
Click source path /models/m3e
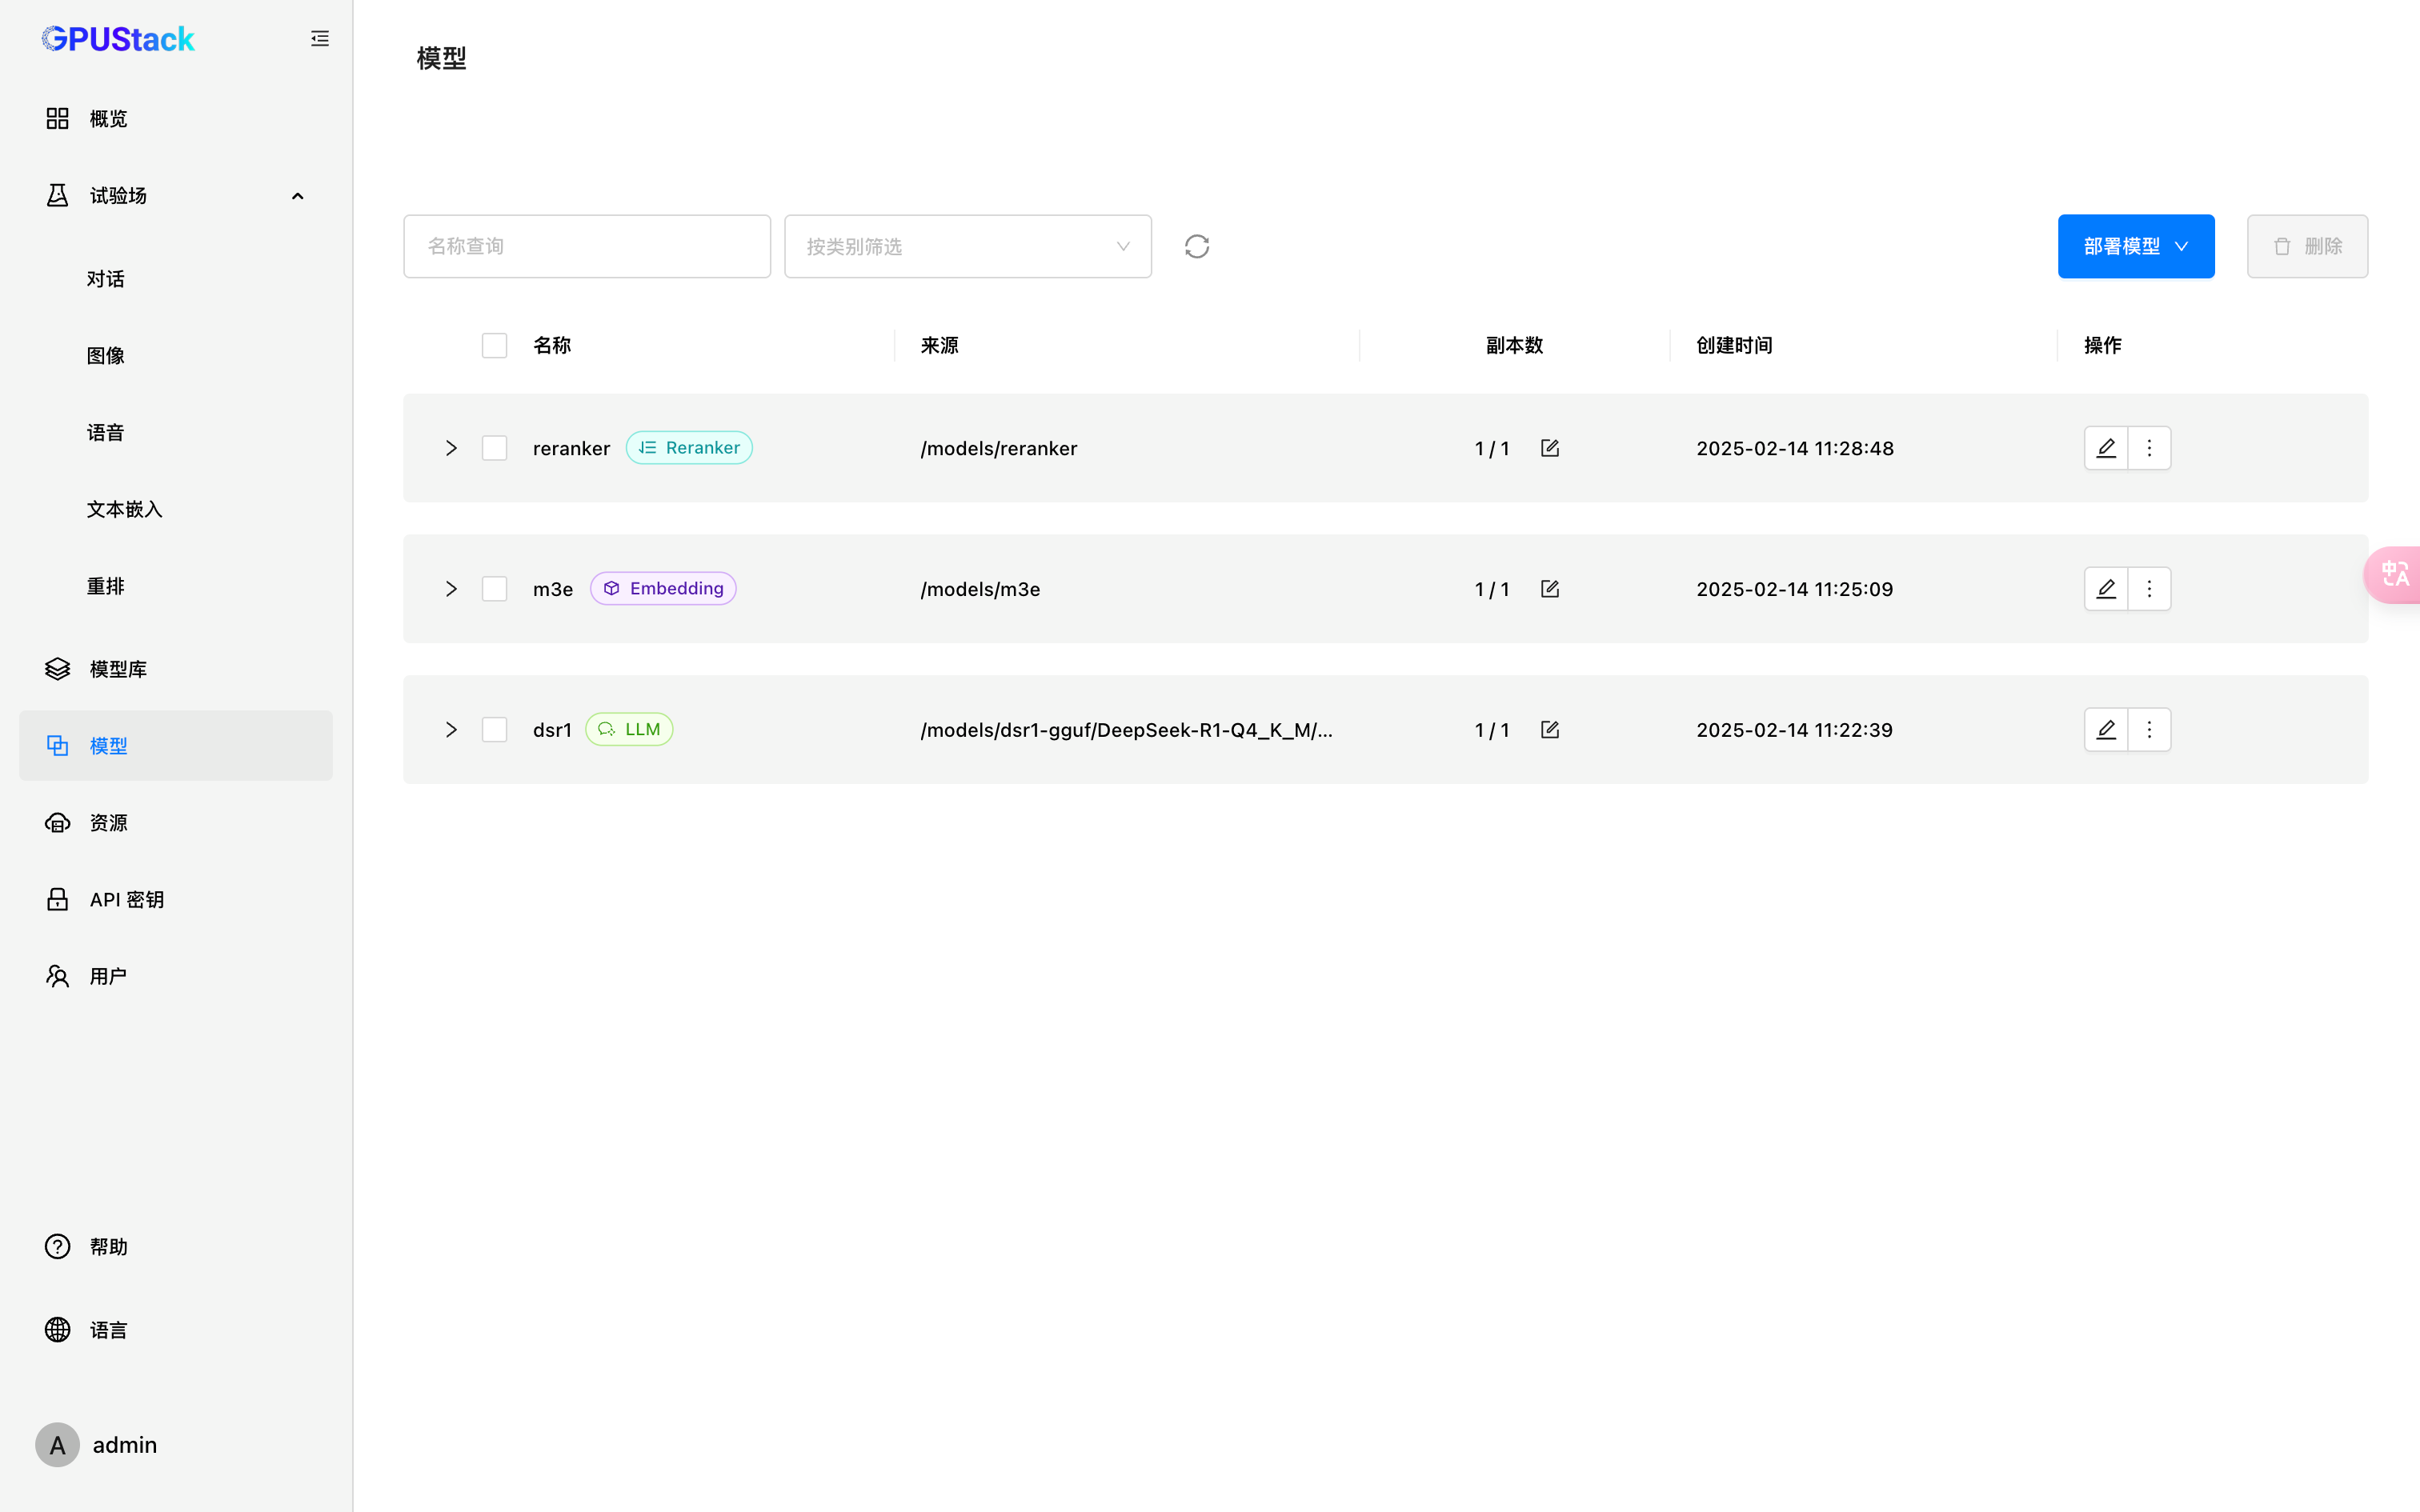[x=980, y=590]
